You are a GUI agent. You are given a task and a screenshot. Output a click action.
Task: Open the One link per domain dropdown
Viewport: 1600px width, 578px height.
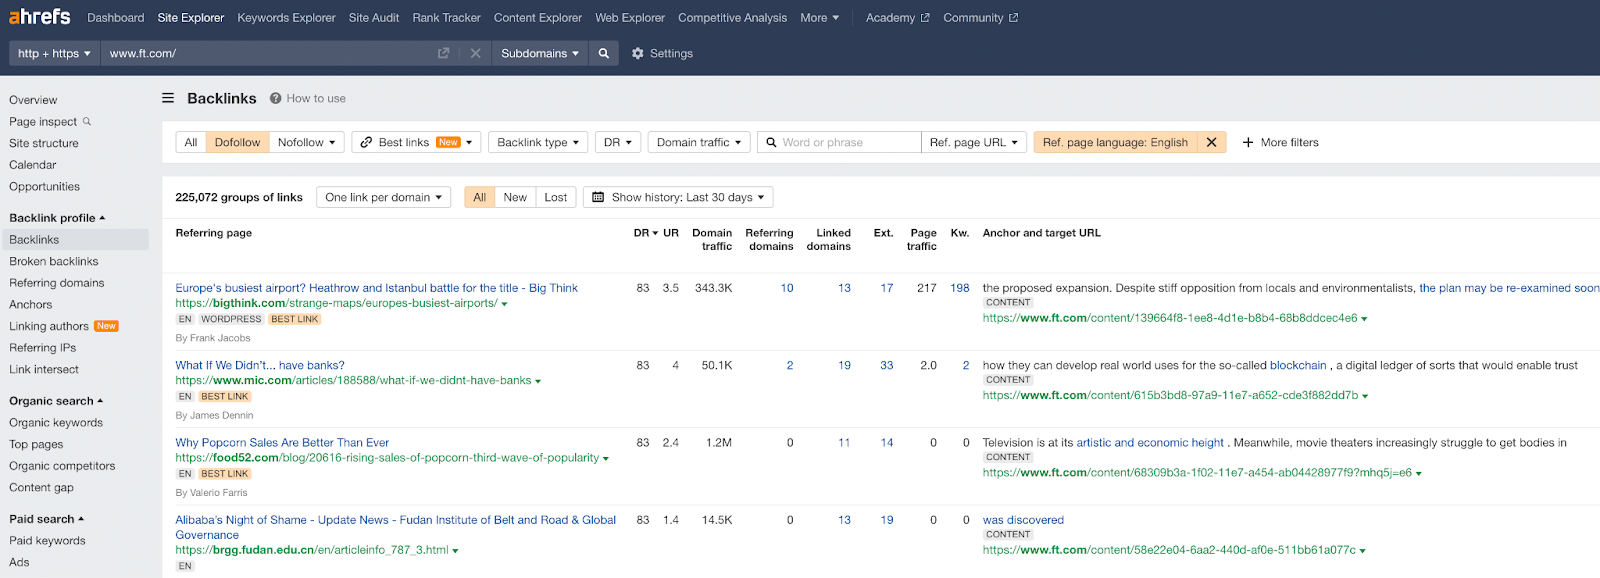(383, 197)
